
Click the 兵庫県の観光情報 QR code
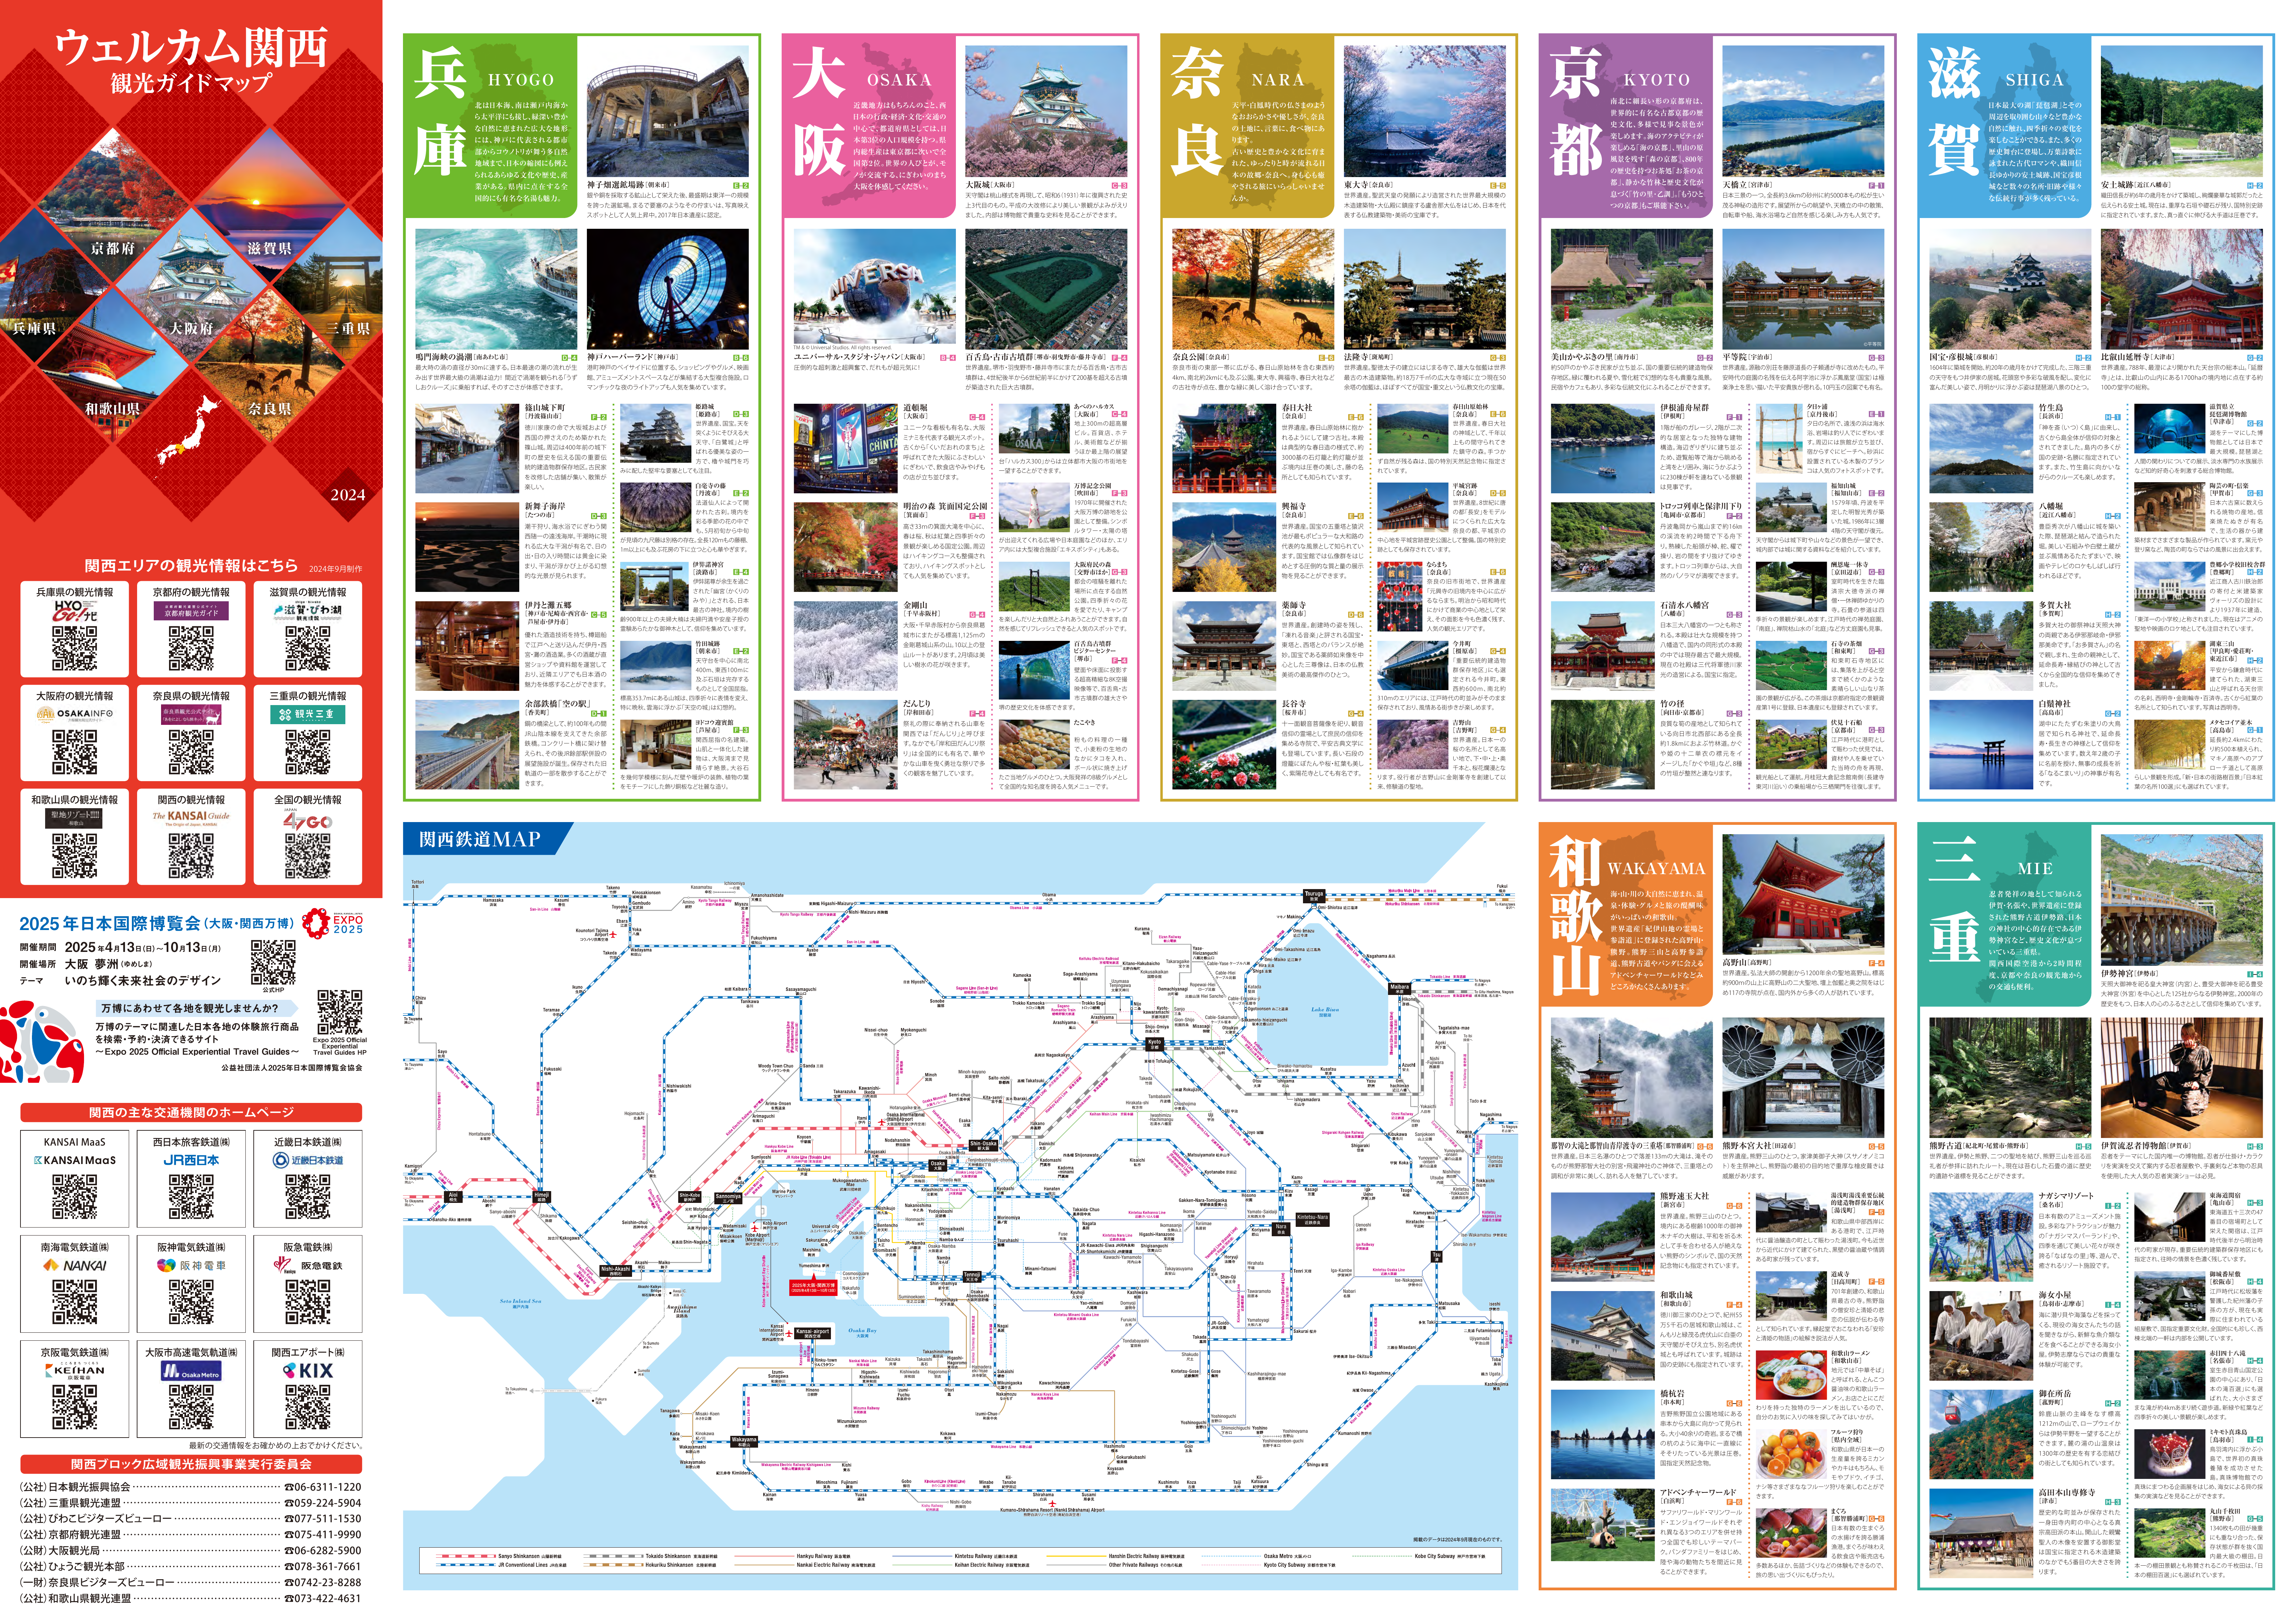coord(75,648)
